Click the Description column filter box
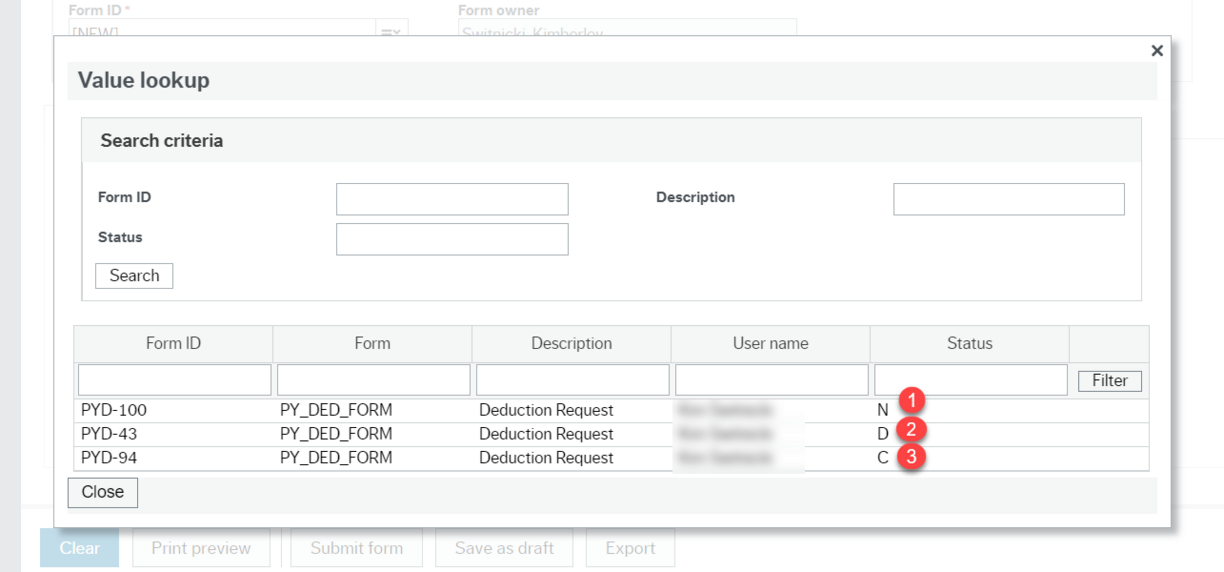1224x572 pixels. pos(572,380)
